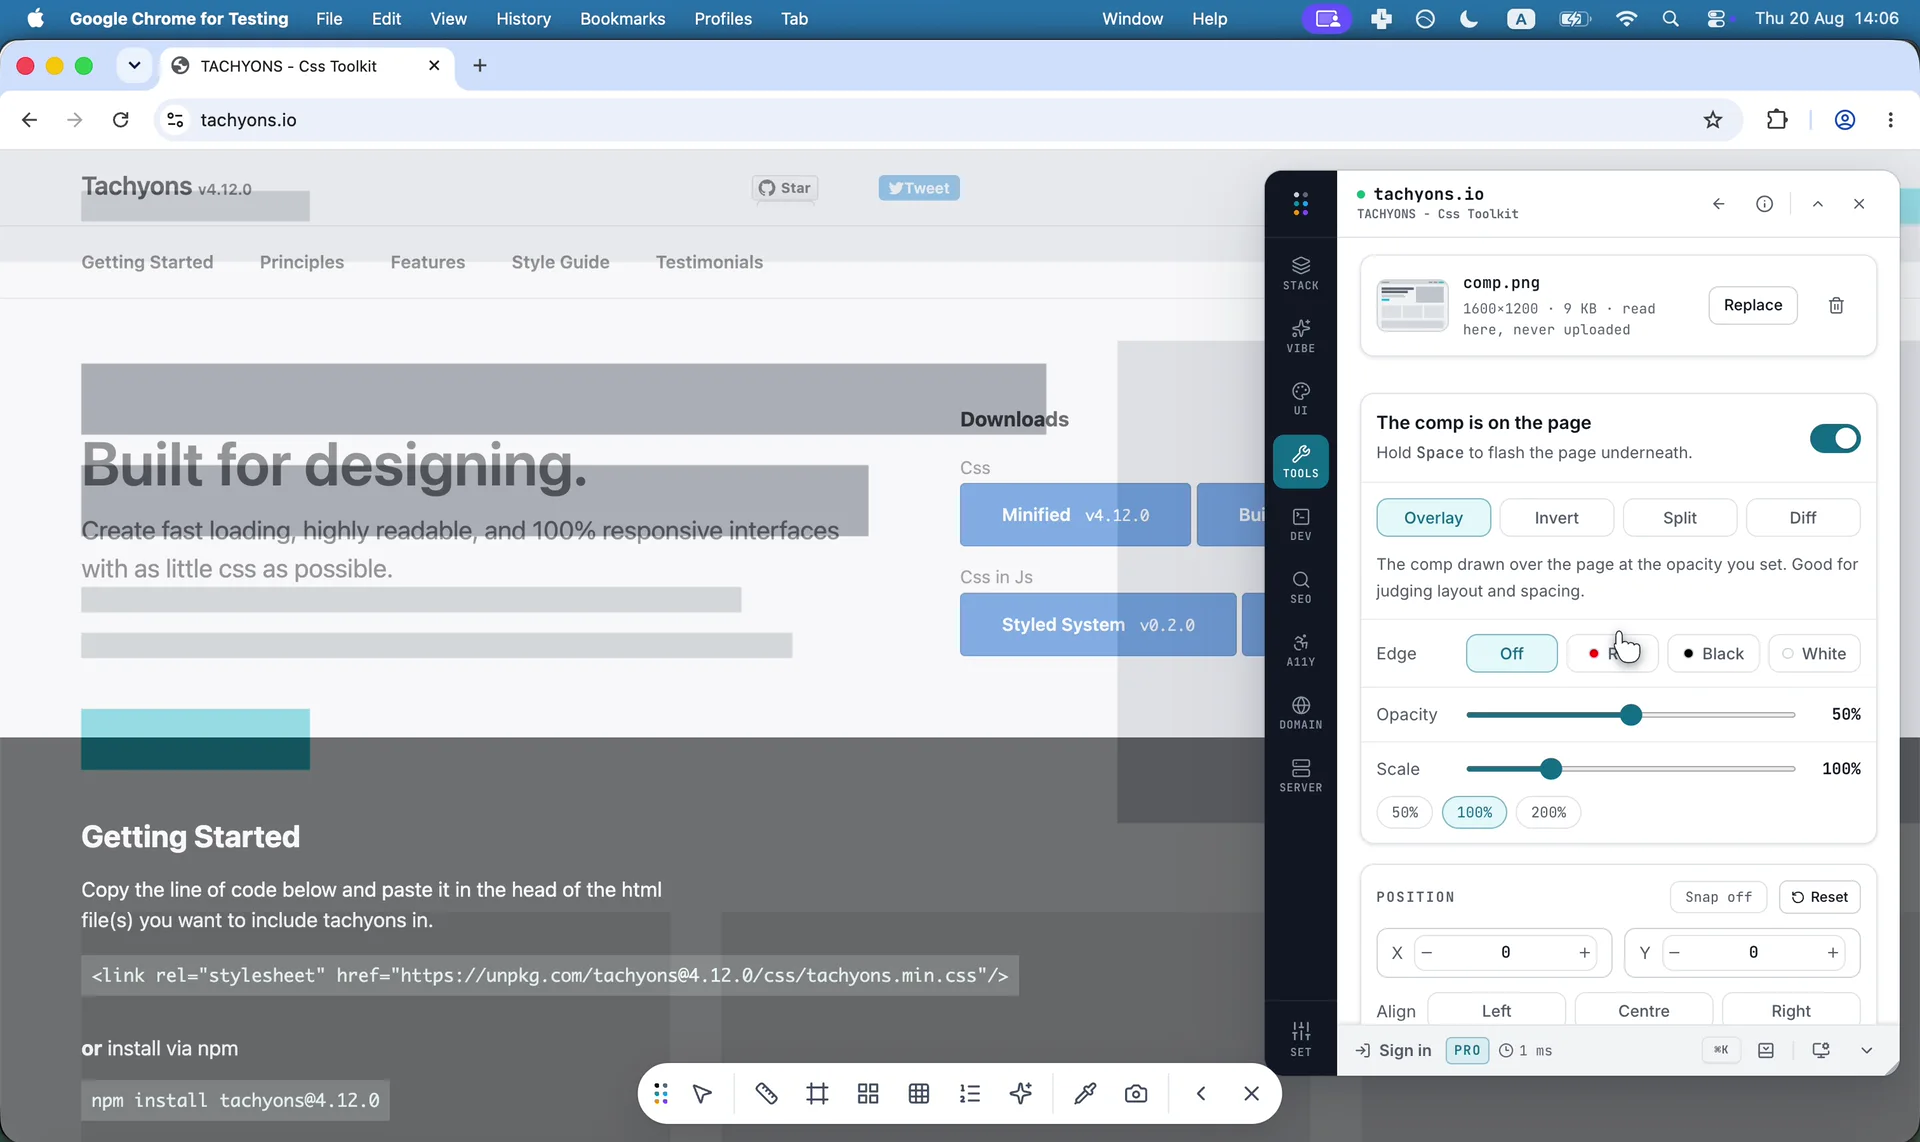Download the Minified v4.12.0 CSS

(1075, 515)
